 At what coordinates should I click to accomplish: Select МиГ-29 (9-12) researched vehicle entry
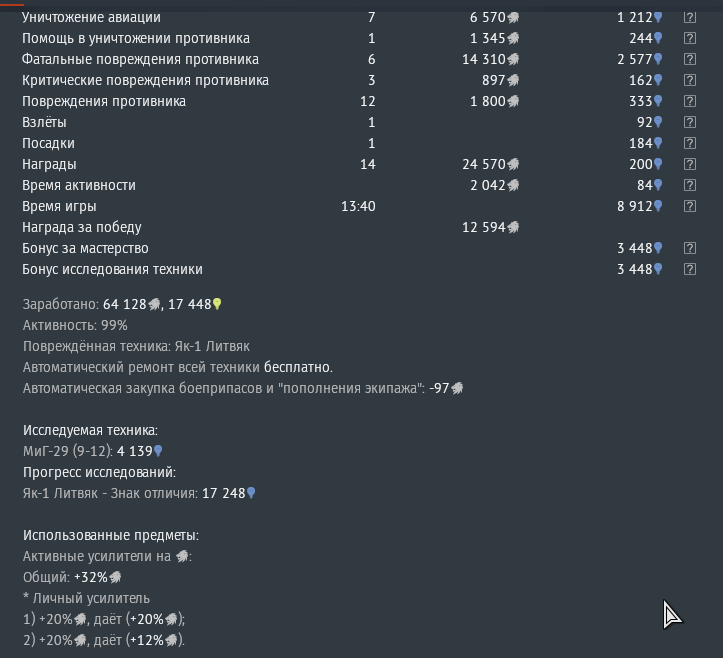click(92, 451)
